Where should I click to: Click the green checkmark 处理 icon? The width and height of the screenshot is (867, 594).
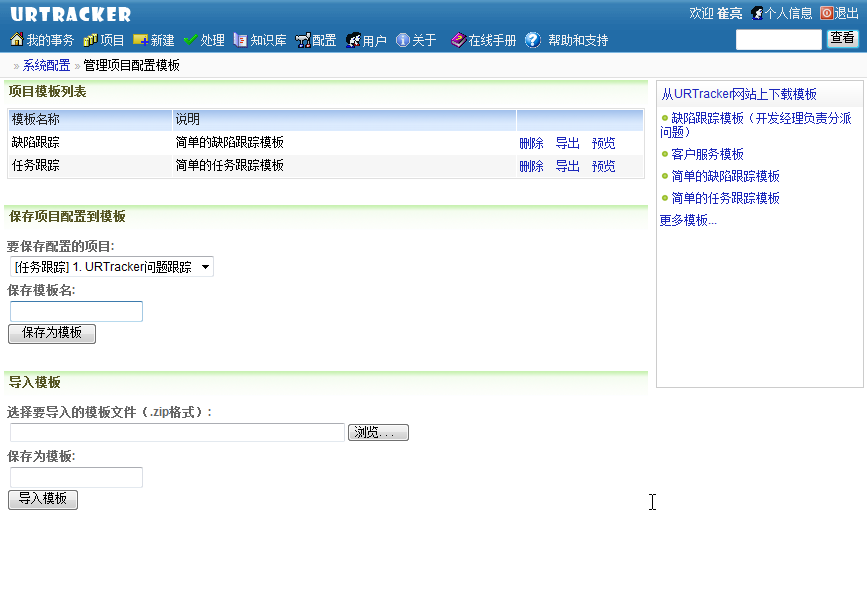click(190, 40)
